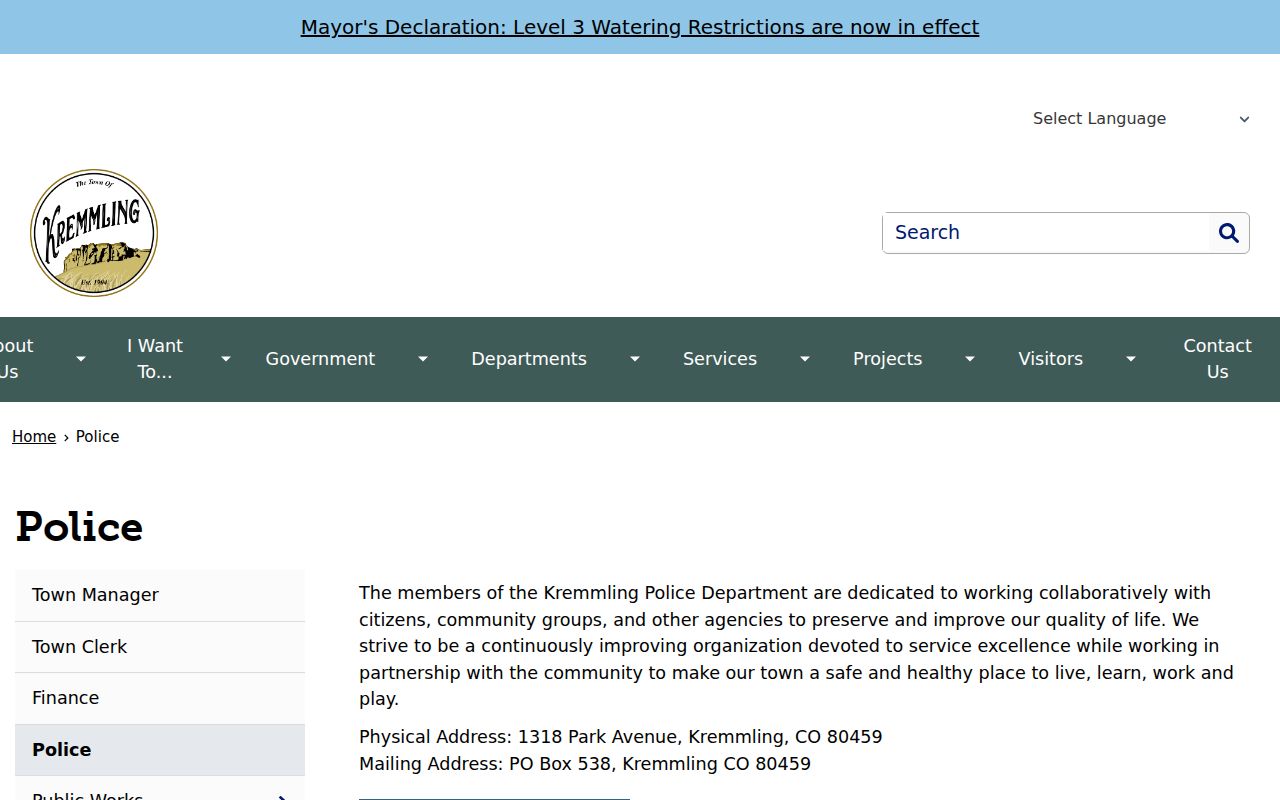This screenshot has width=1280, height=800.
Task: Open the Services menu
Action: (720, 359)
